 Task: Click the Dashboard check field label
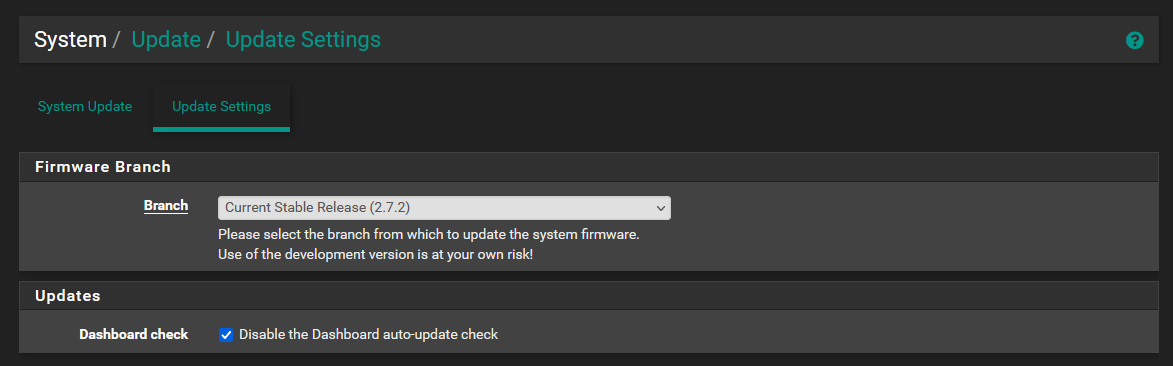(133, 335)
